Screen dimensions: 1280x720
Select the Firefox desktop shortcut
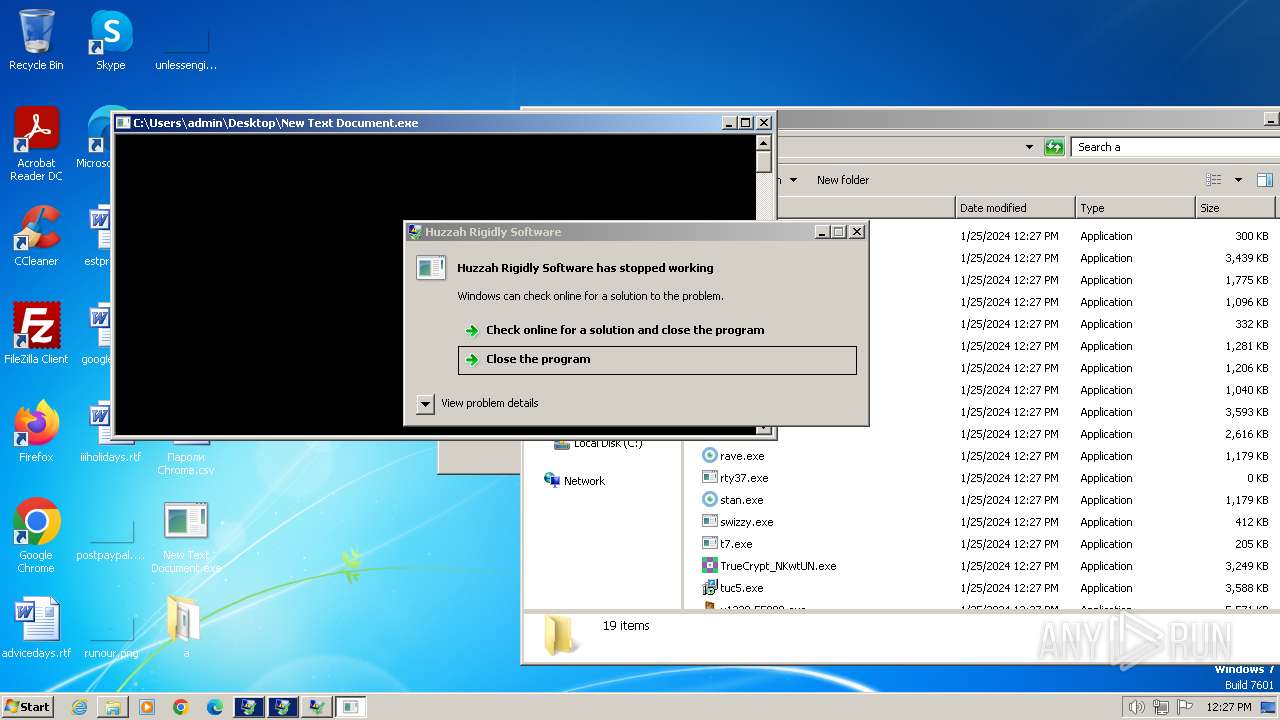36,432
